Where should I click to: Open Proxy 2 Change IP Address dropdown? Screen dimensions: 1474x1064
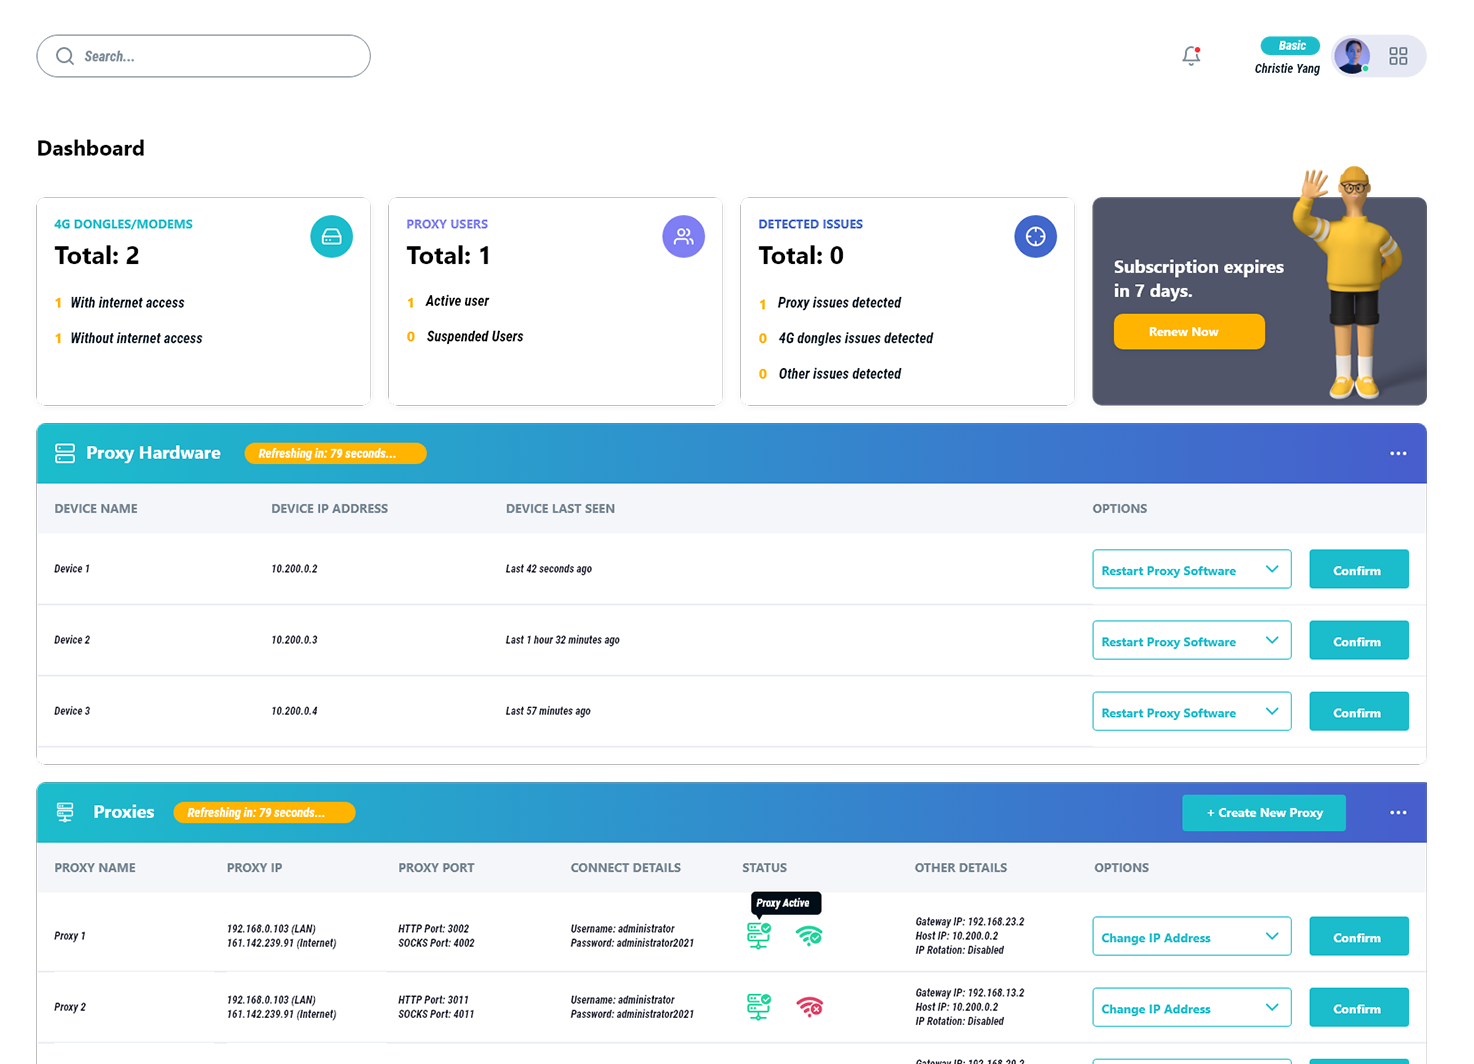[1191, 1007]
